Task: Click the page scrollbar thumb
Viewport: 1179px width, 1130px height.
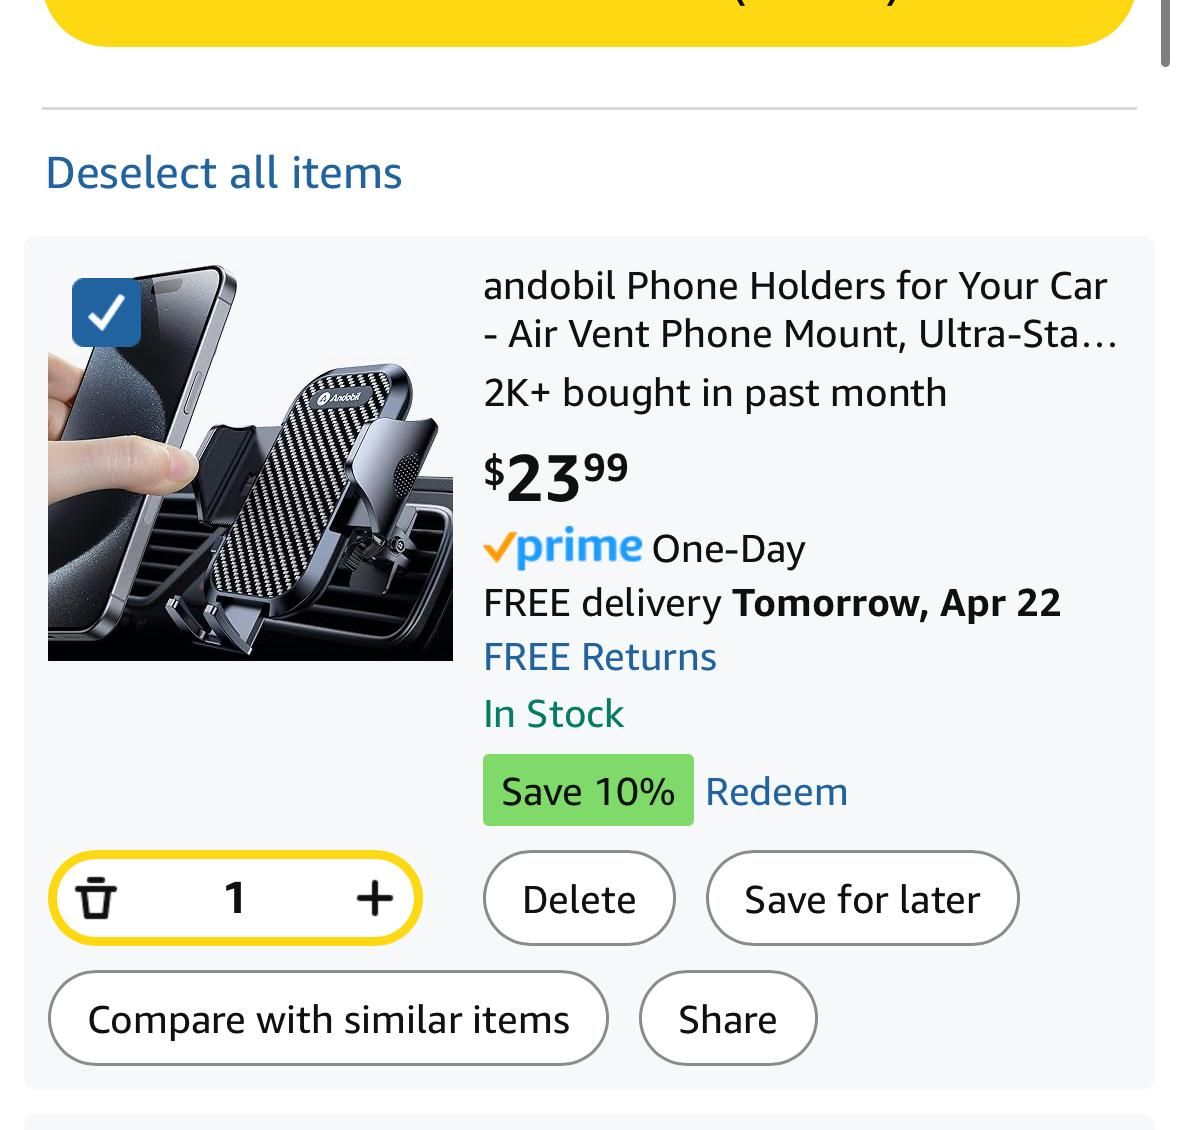Action: click(1165, 32)
